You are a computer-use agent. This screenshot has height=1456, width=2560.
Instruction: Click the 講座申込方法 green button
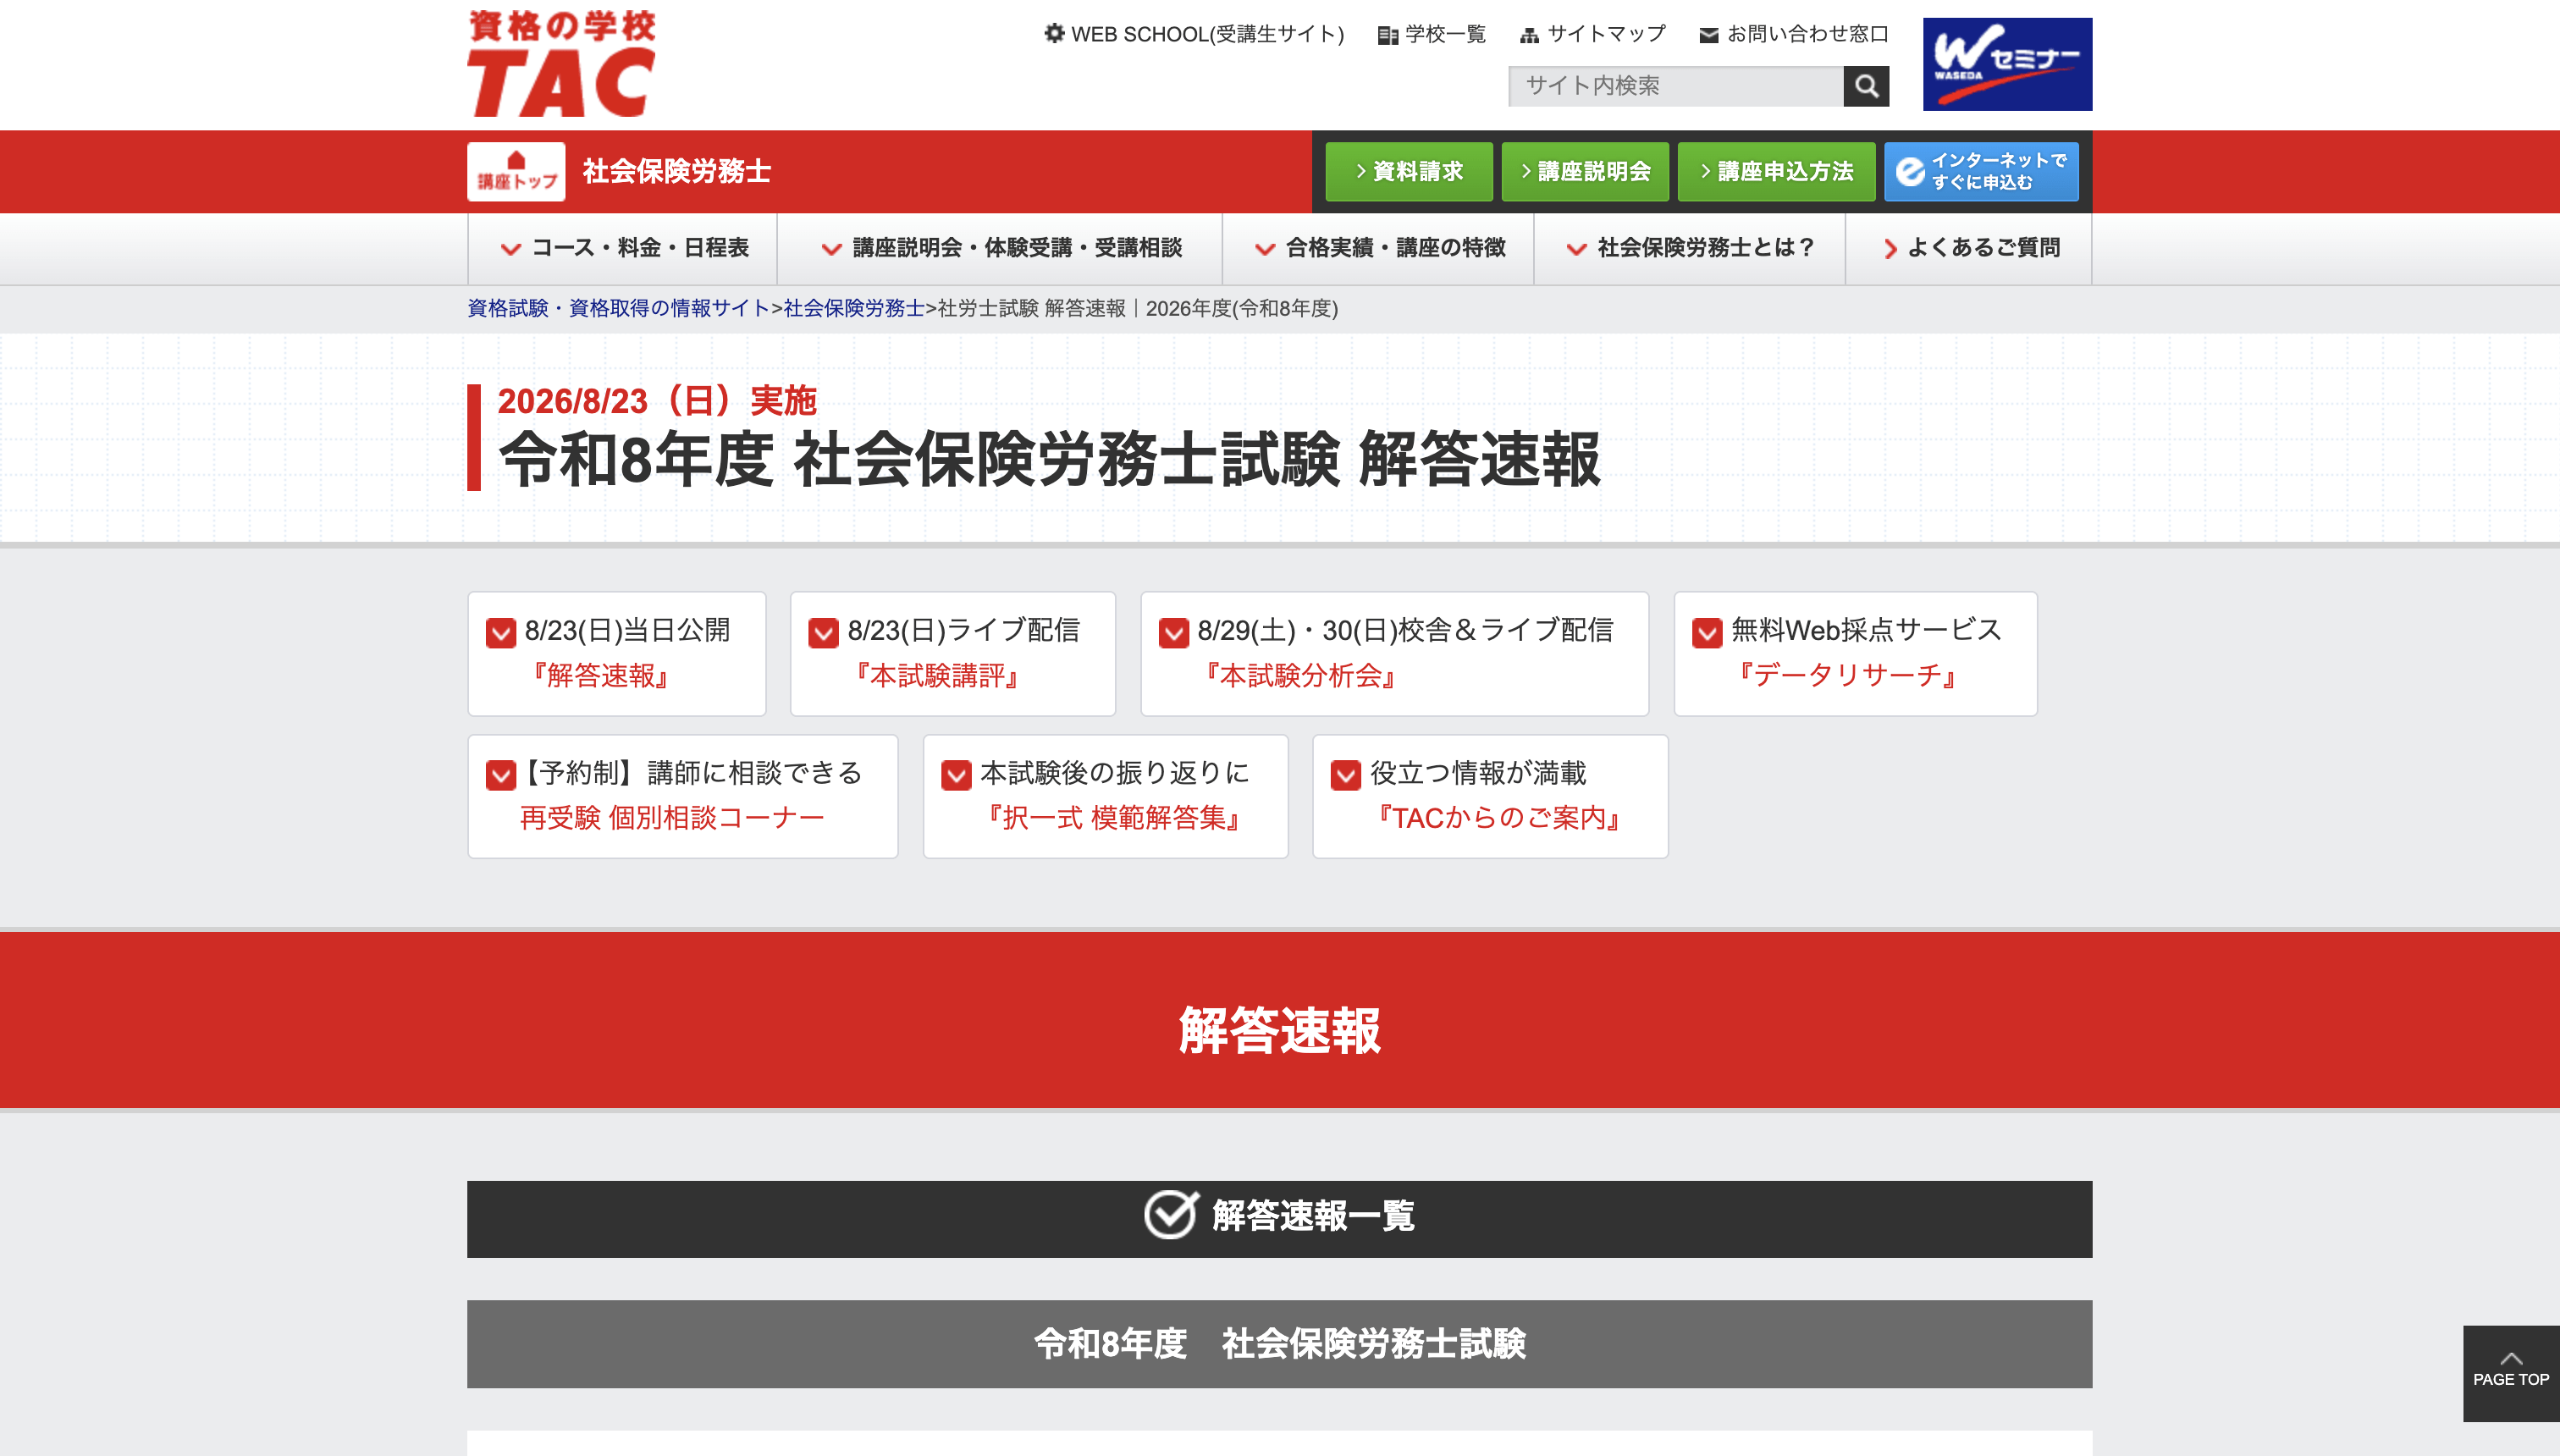pos(1776,171)
